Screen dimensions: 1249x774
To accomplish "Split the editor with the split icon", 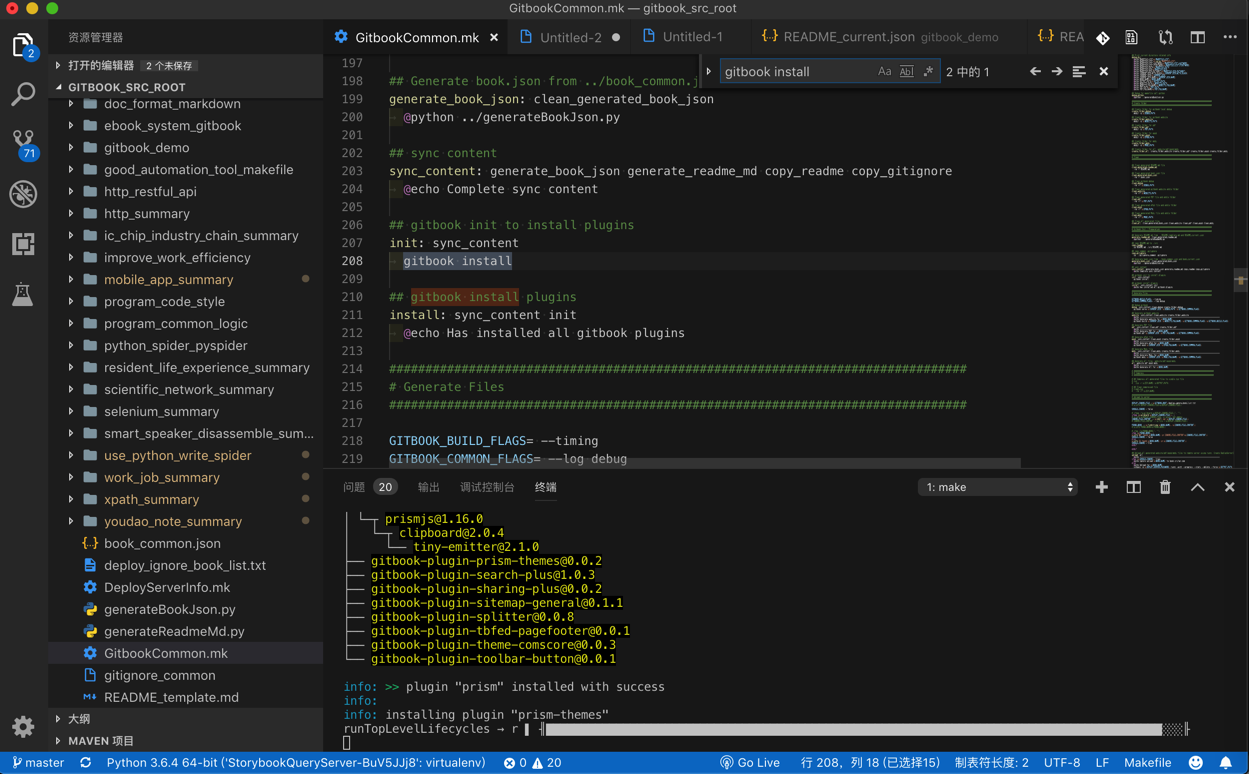I will coord(1197,37).
